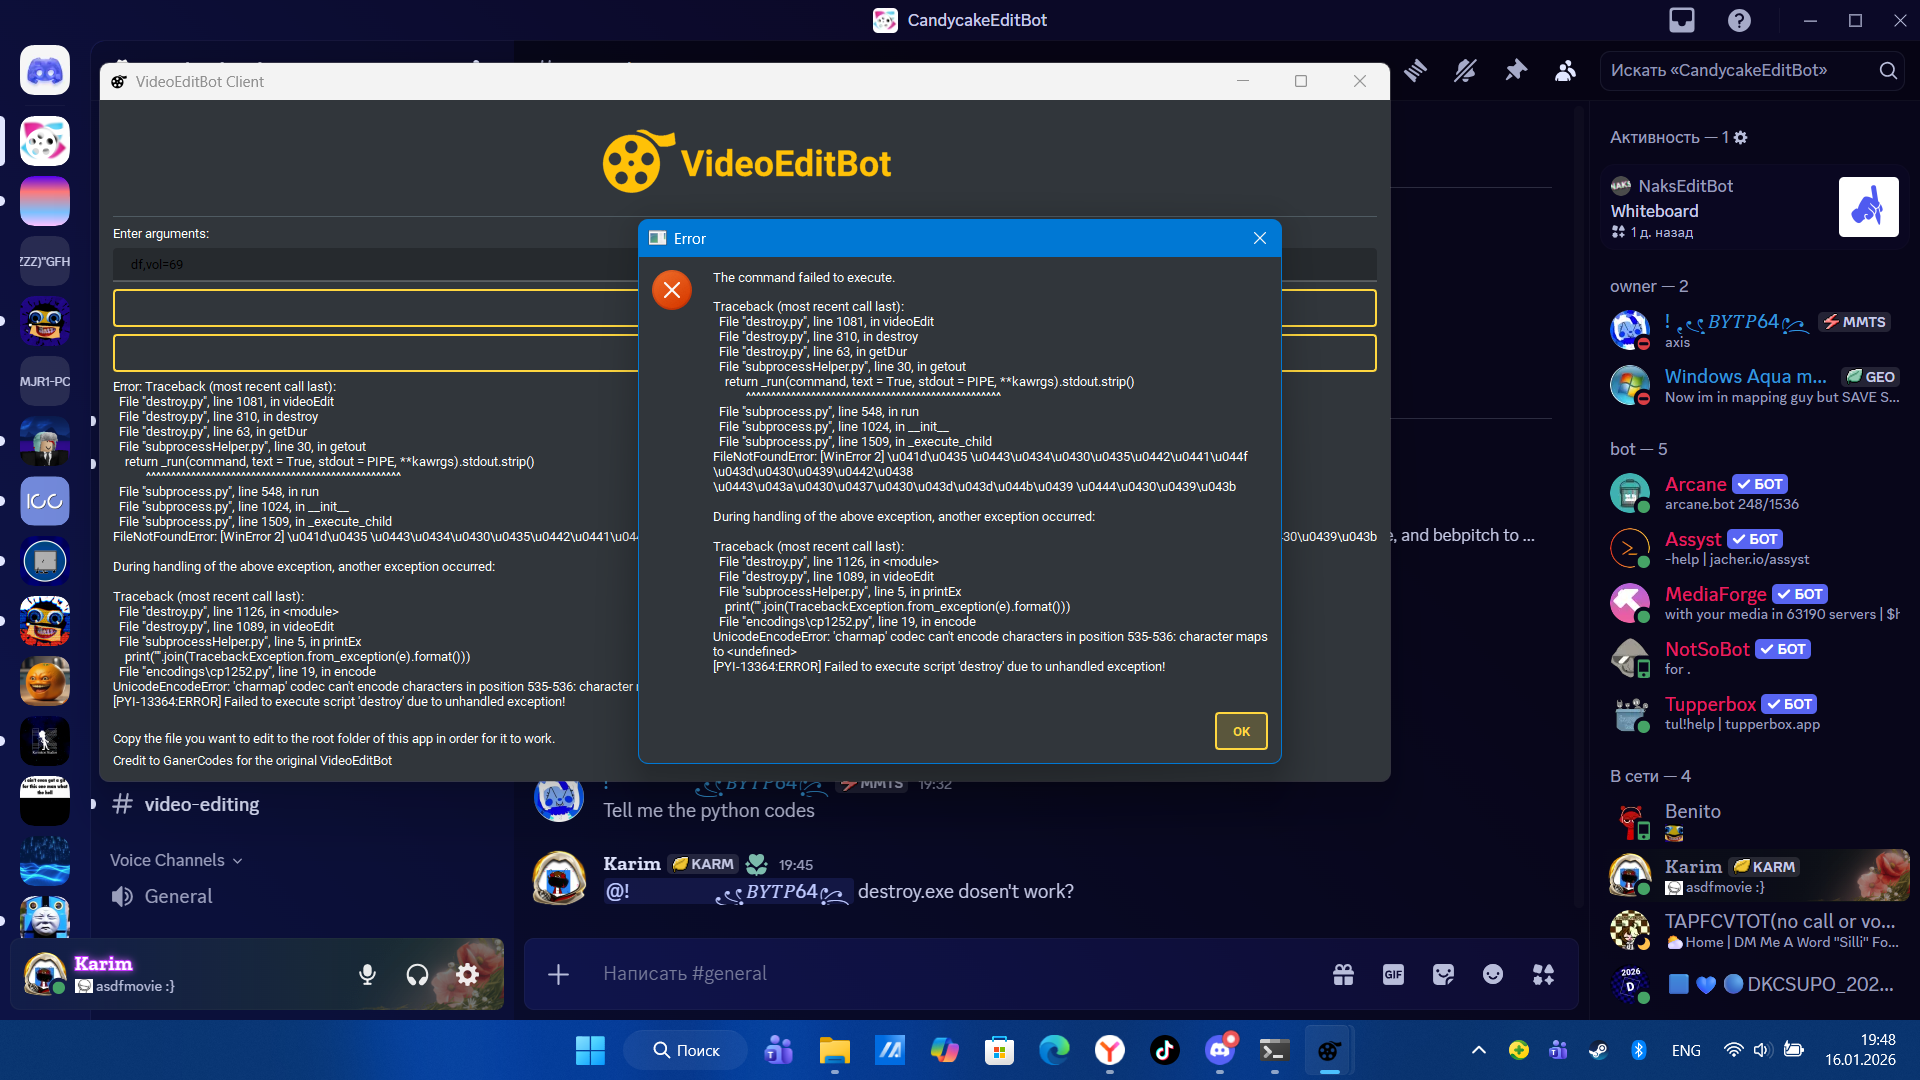The width and height of the screenshot is (1920, 1080).
Task: Open pinned messages icon
Action: pyautogui.click(x=1516, y=70)
